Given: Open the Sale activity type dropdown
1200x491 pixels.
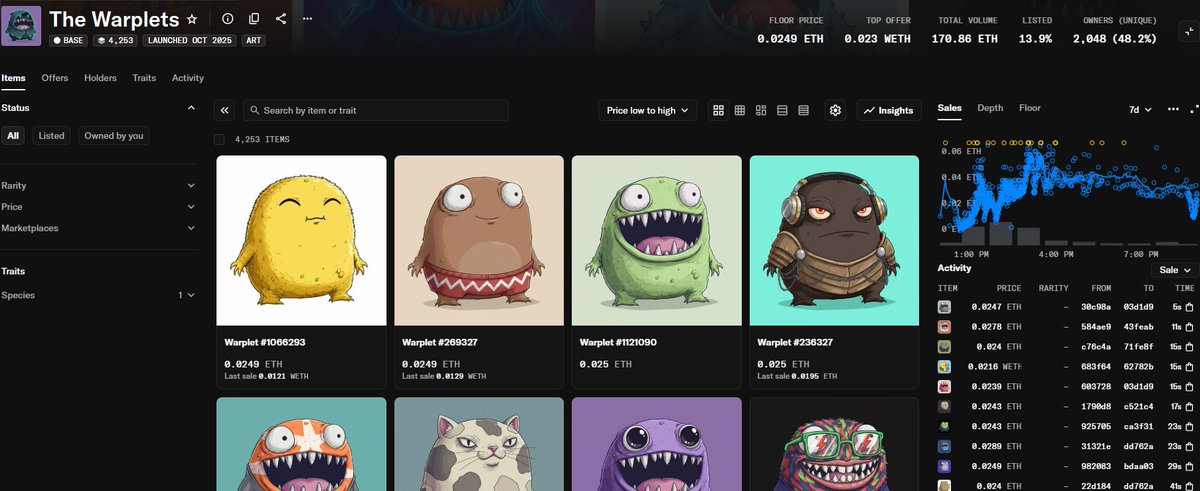Looking at the screenshot, I should [1174, 270].
